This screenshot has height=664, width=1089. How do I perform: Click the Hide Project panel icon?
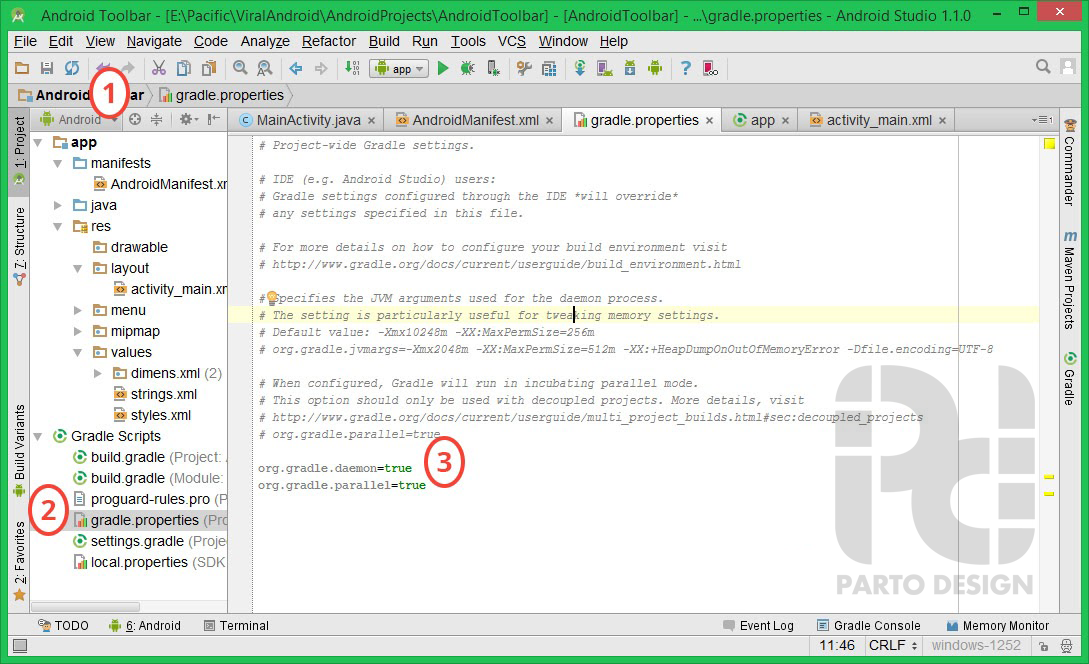coord(214,119)
